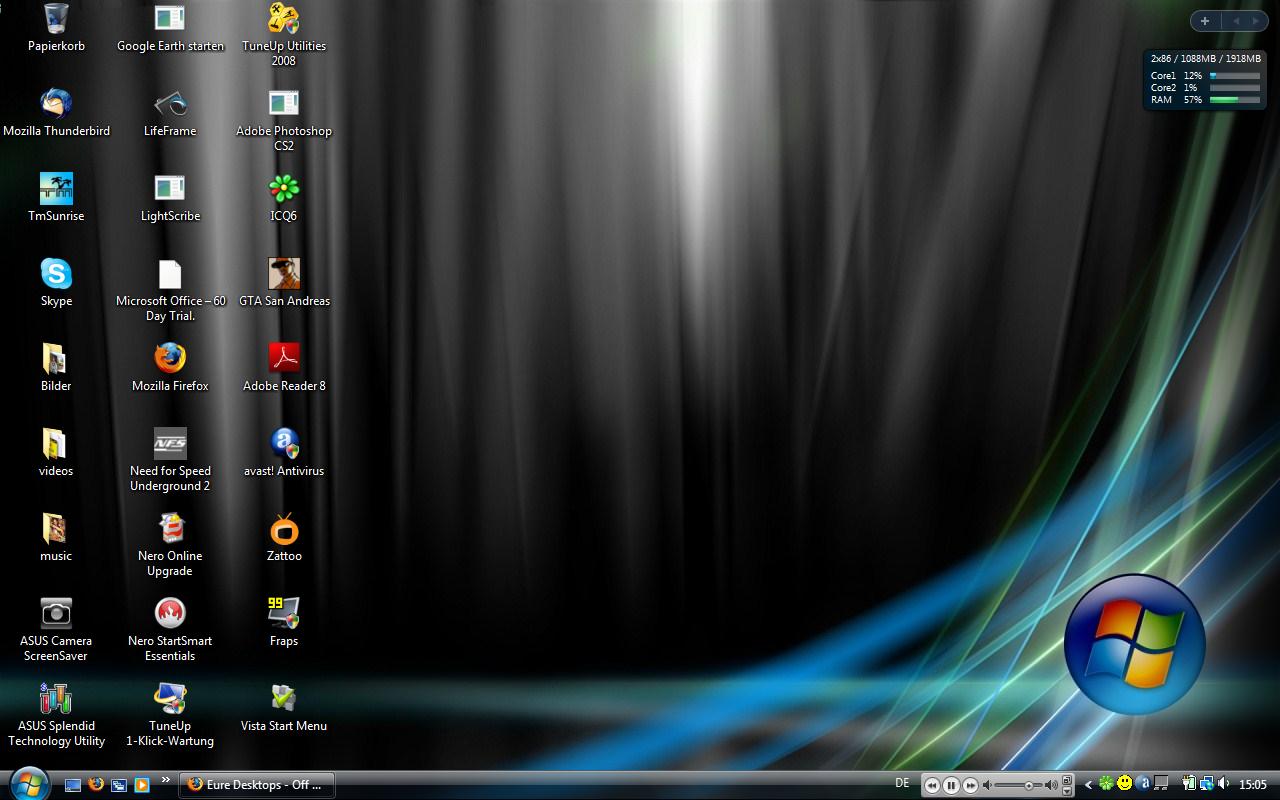
Task: Go to next sidebar gadgets page
Action: (1256, 21)
